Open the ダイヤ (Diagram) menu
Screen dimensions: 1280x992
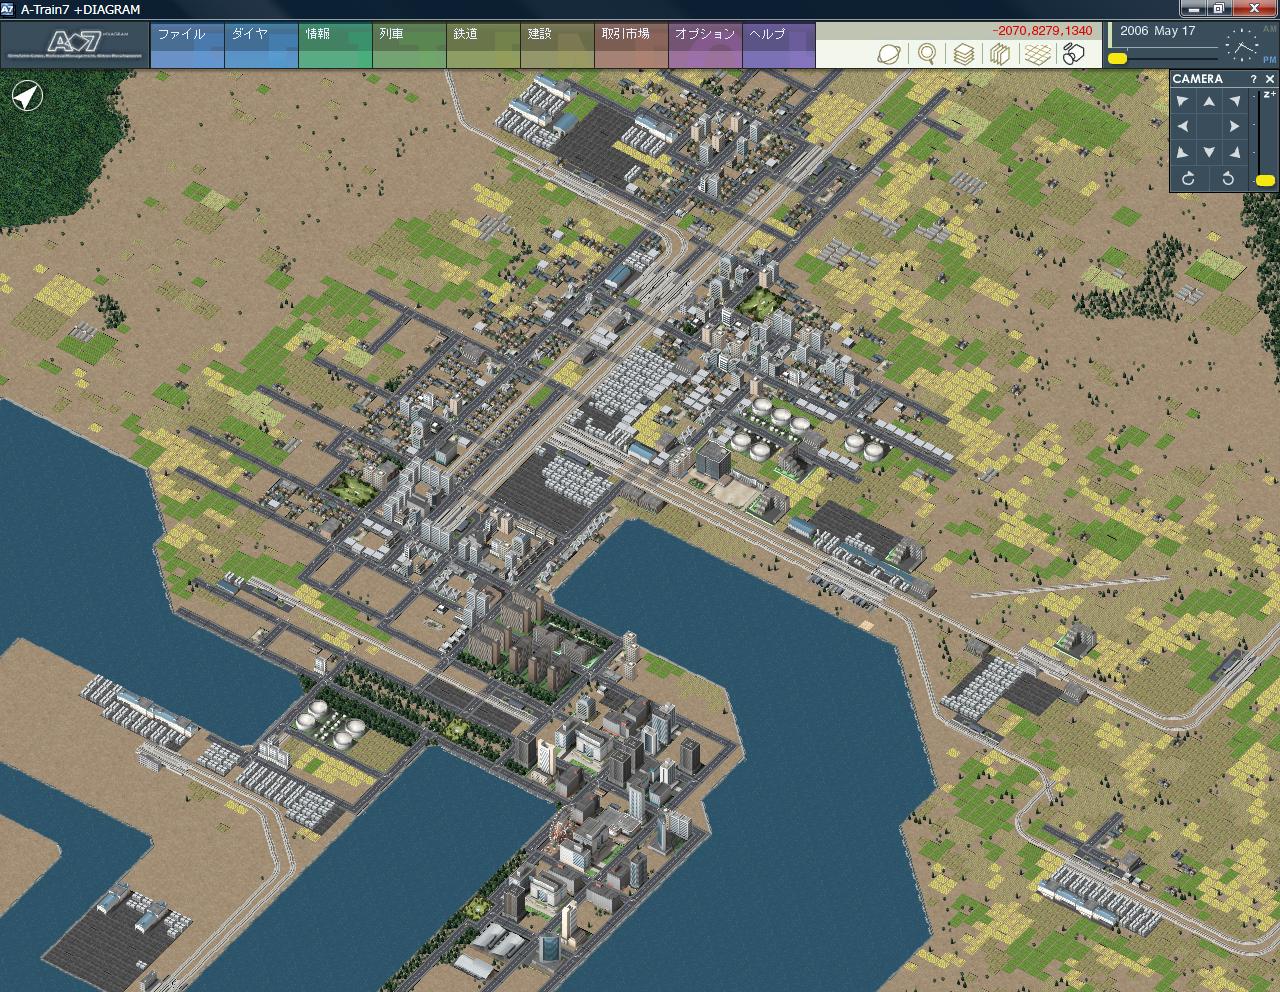[x=261, y=46]
